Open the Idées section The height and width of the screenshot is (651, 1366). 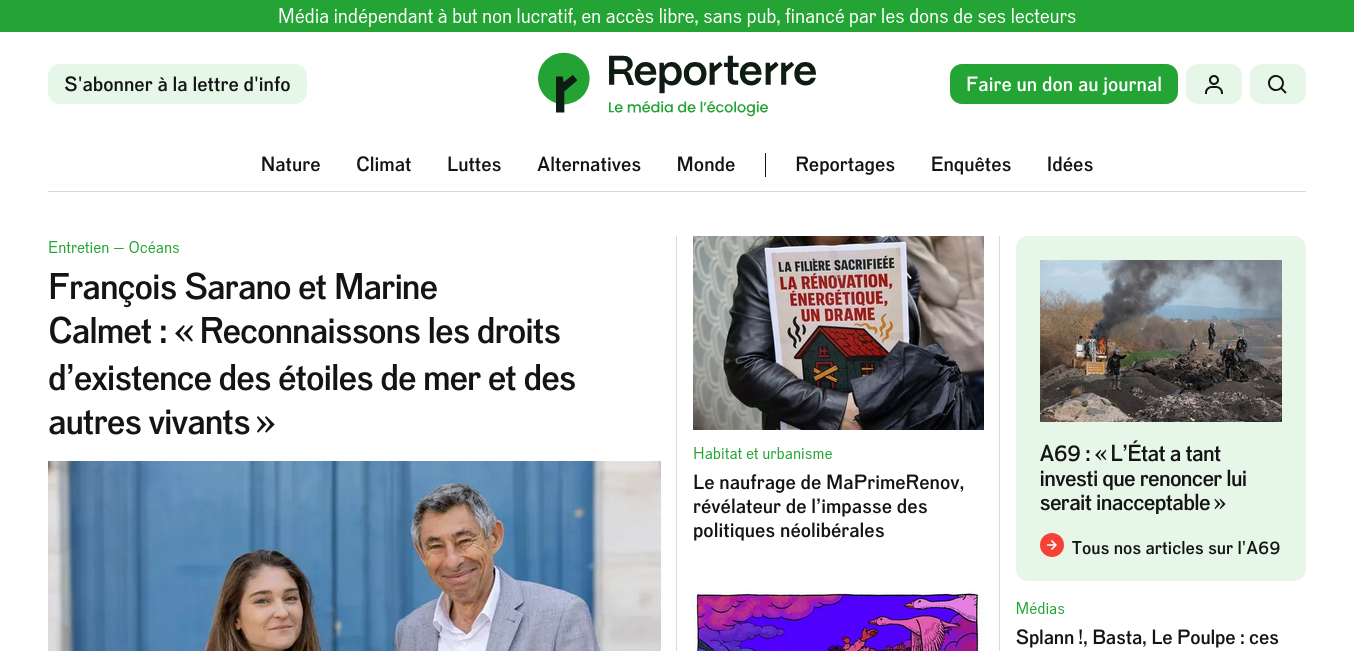tap(1070, 164)
